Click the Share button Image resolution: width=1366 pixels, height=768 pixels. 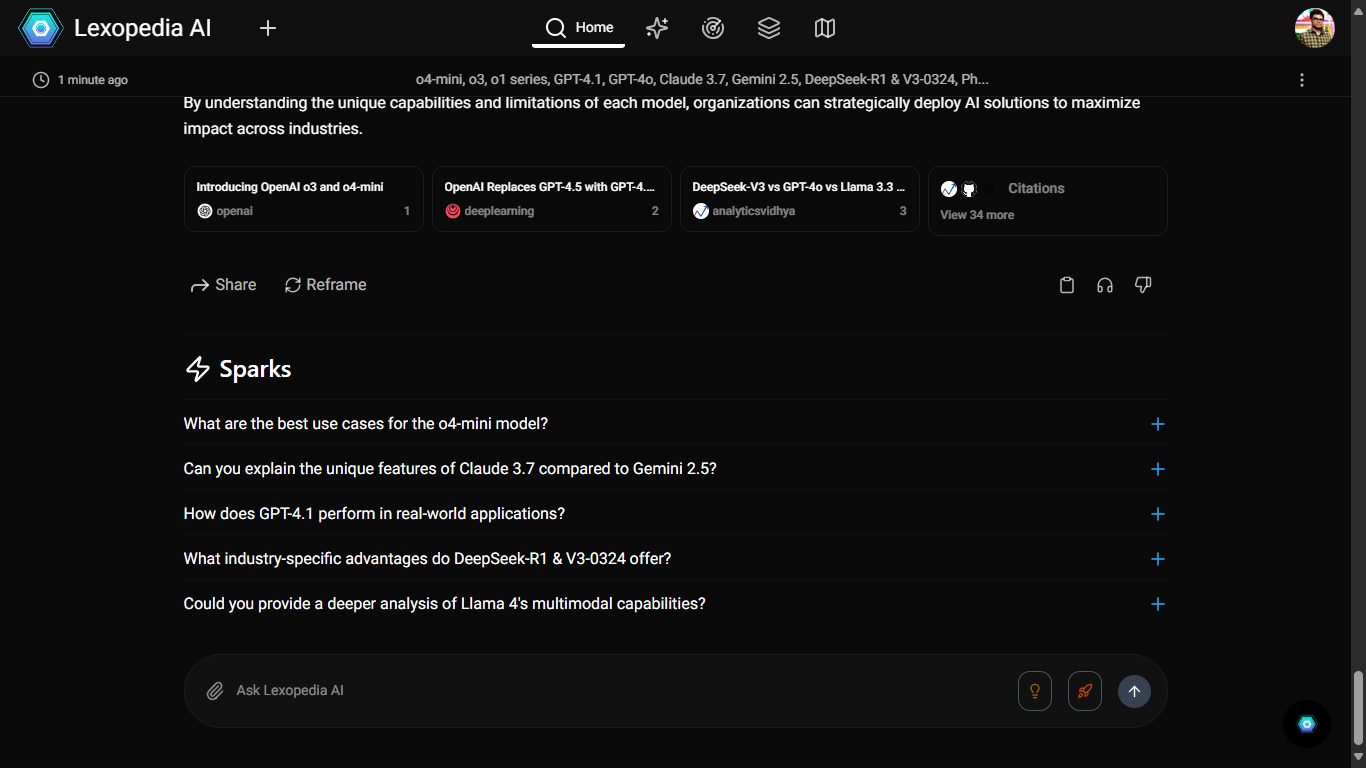[224, 285]
